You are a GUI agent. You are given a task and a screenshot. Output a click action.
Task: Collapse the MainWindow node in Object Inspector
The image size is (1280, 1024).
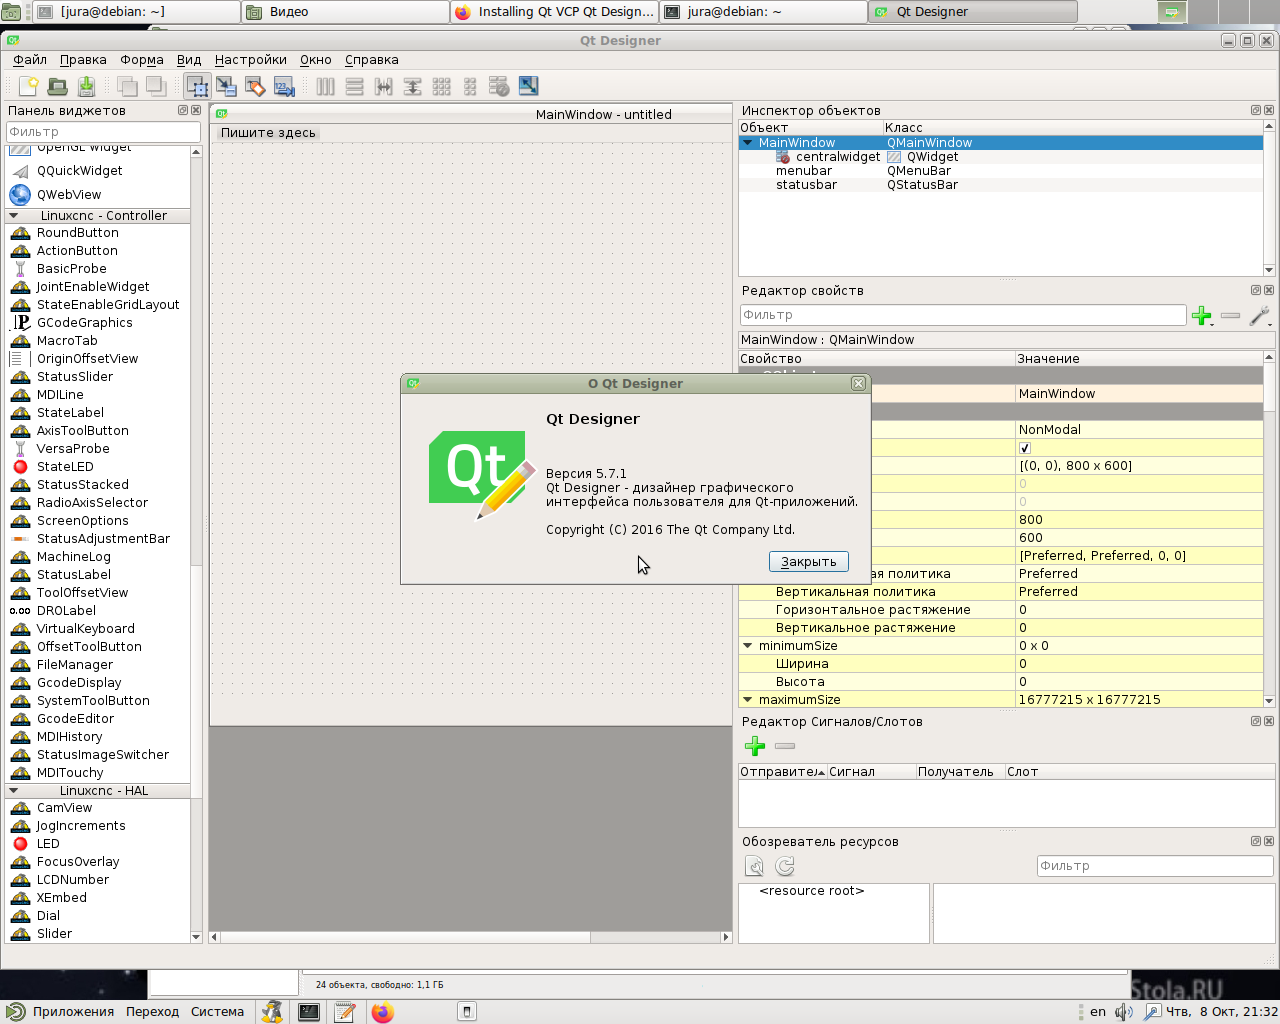pyautogui.click(x=747, y=143)
